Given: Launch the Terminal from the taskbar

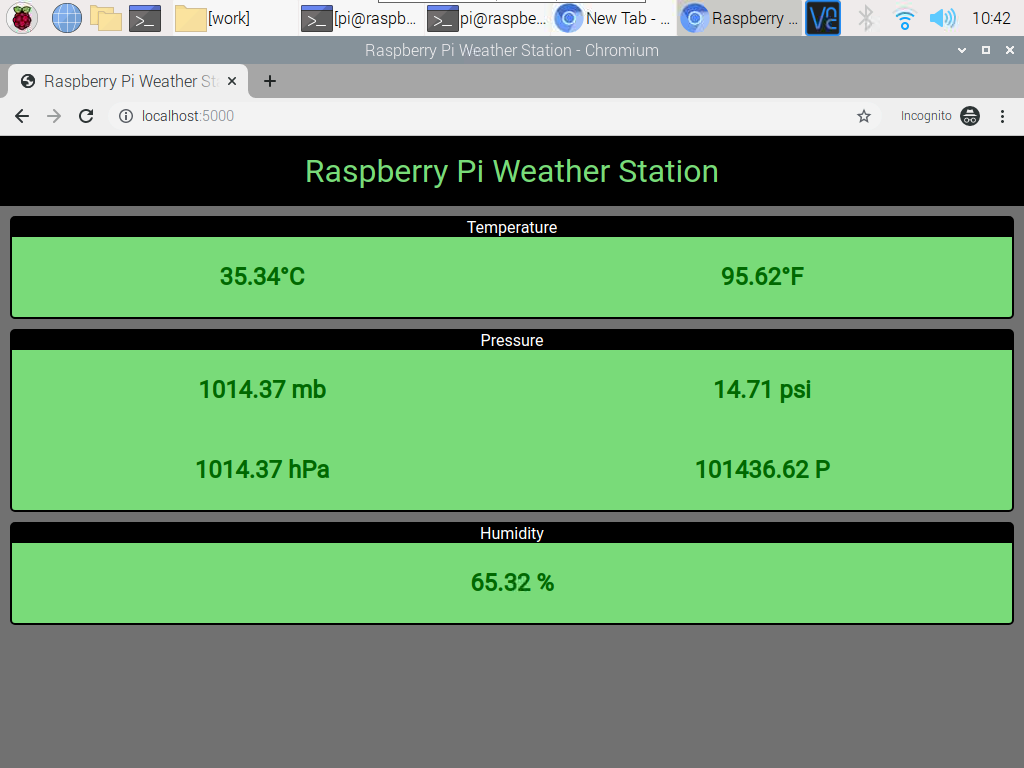Looking at the screenshot, I should (145, 18).
